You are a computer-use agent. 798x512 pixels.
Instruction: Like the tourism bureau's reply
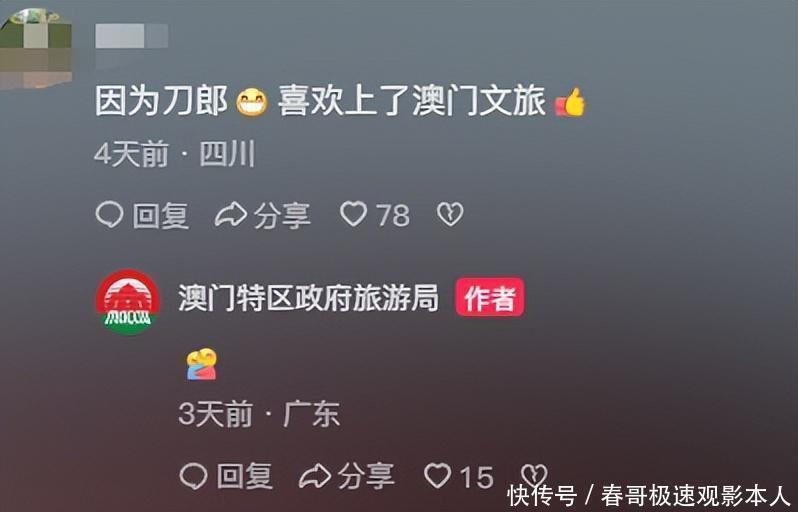(438, 476)
